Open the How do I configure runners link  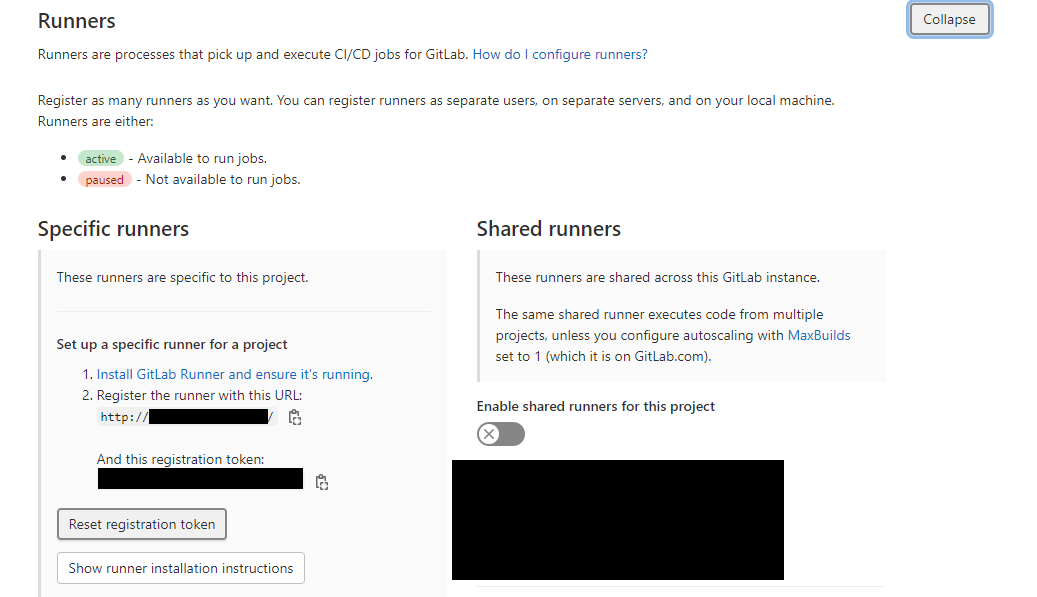[560, 54]
